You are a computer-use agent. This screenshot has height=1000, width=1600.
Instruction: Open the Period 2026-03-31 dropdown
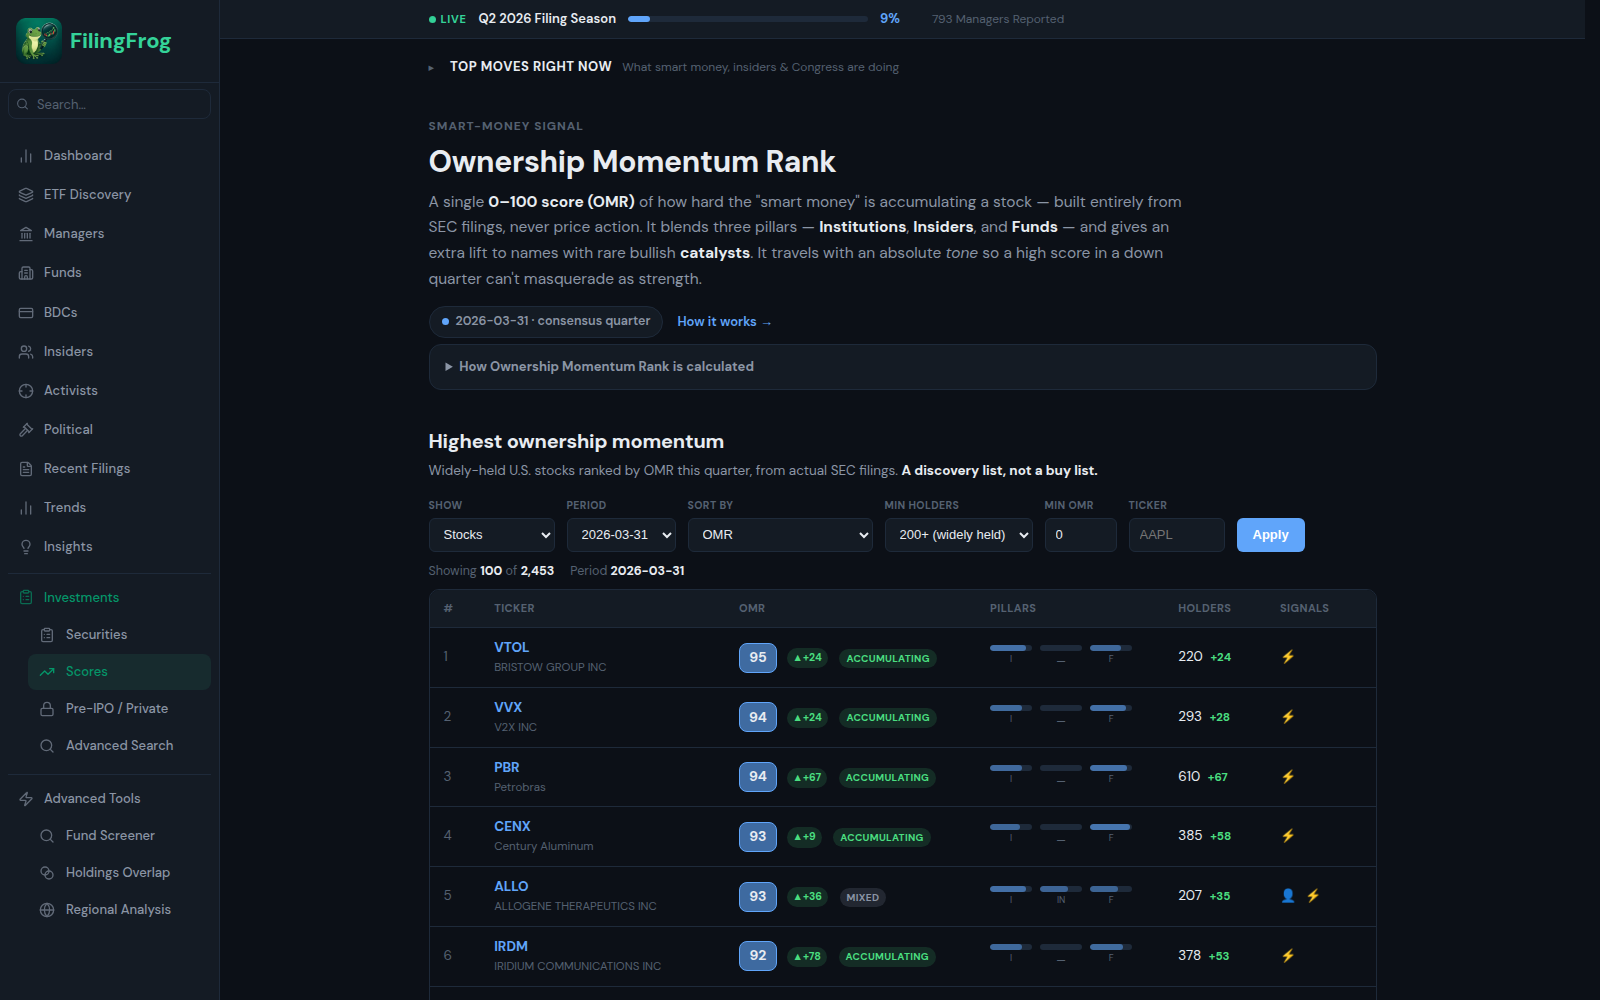pyautogui.click(x=621, y=535)
